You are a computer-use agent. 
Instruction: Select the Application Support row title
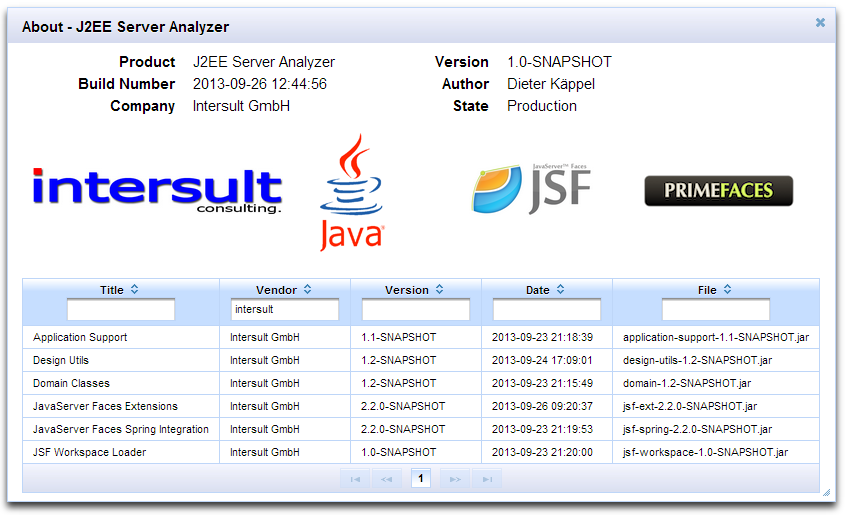click(80, 337)
